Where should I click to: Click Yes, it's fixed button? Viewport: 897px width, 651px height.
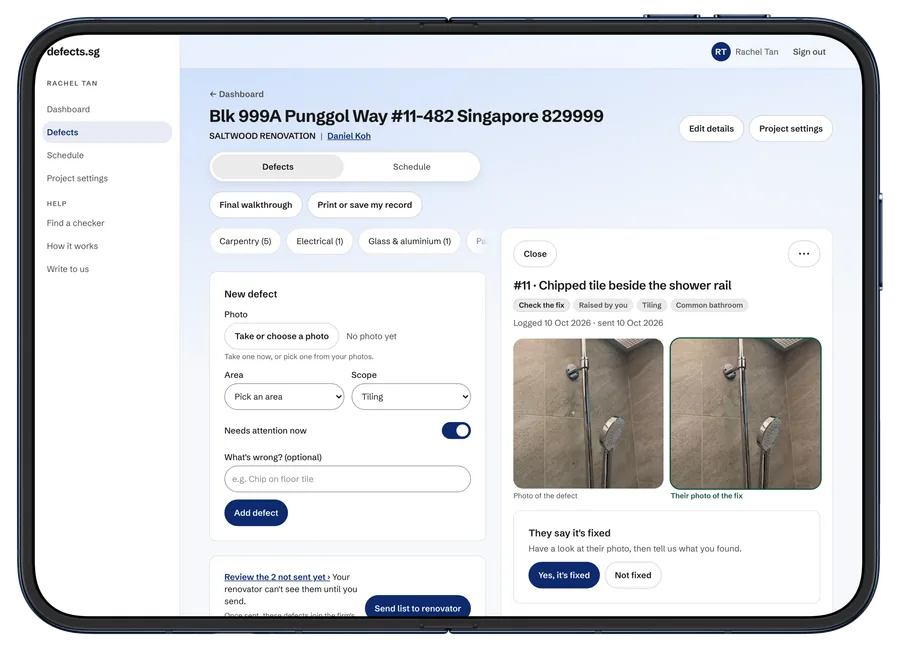tap(563, 575)
